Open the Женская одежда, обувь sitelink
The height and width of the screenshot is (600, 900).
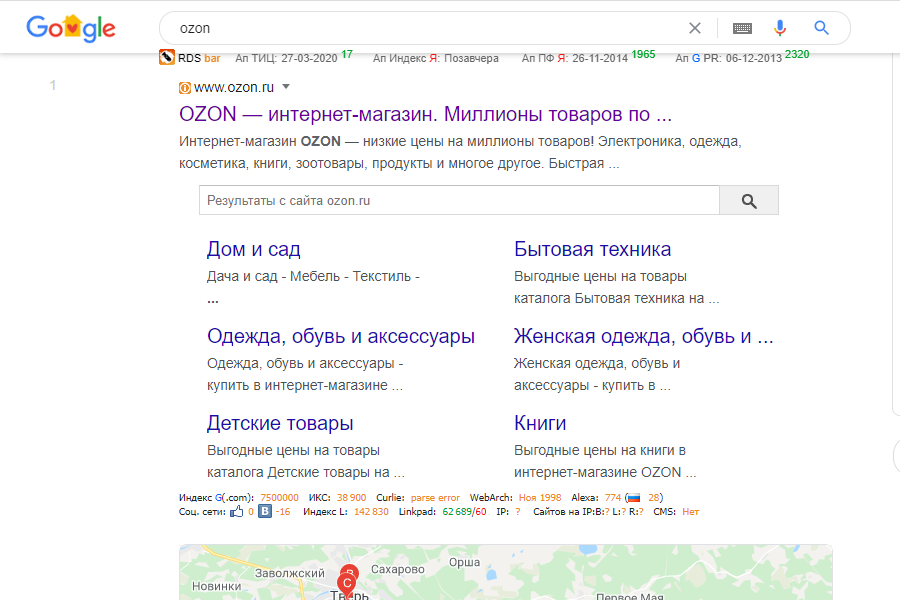643,336
